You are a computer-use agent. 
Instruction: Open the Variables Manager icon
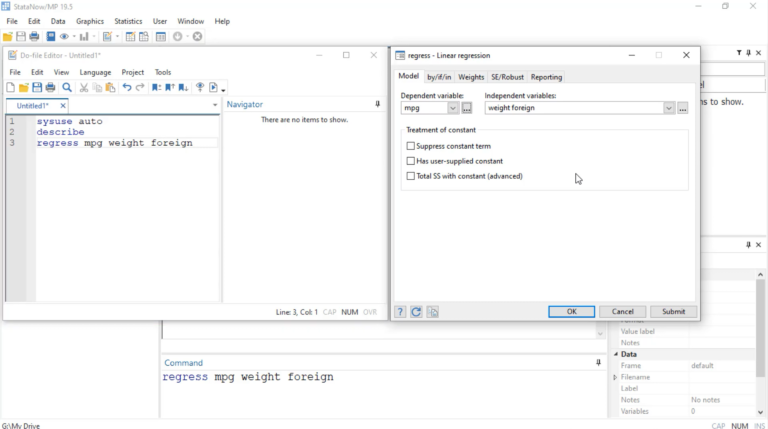click(x=161, y=37)
